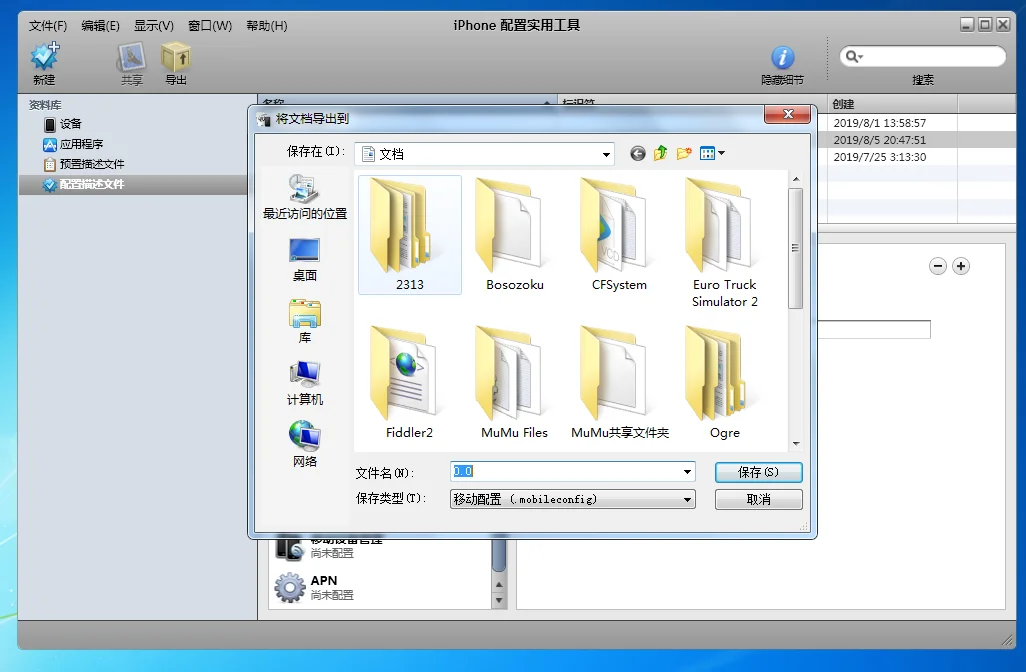
Task: Click the Created (创建) column header
Action: click(892, 104)
